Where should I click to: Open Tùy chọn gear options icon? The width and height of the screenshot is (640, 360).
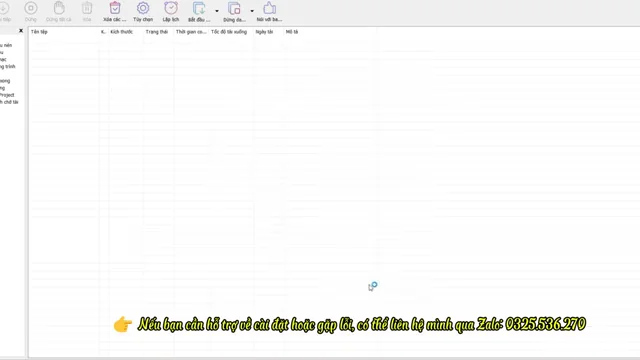(x=143, y=8)
